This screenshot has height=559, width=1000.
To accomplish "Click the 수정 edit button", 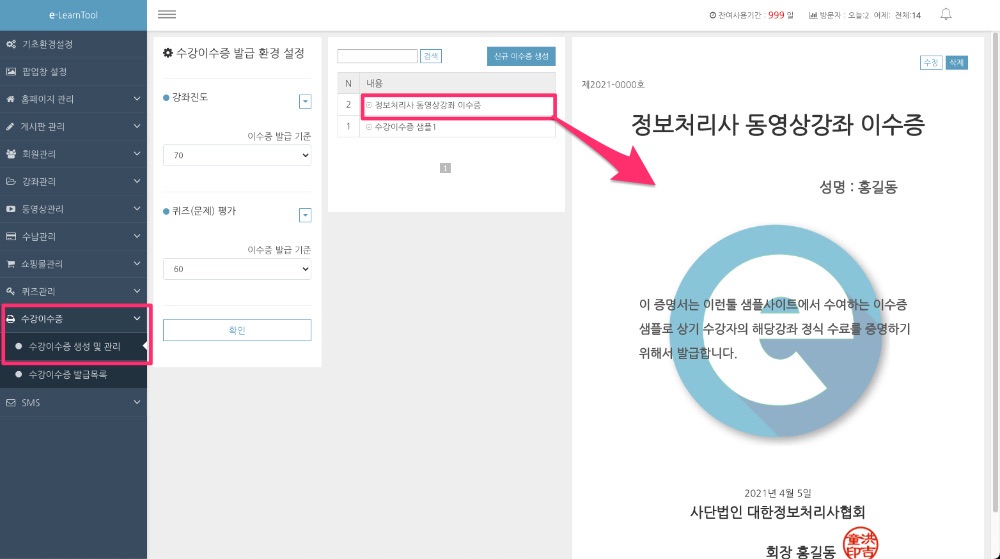I will click(x=931, y=62).
